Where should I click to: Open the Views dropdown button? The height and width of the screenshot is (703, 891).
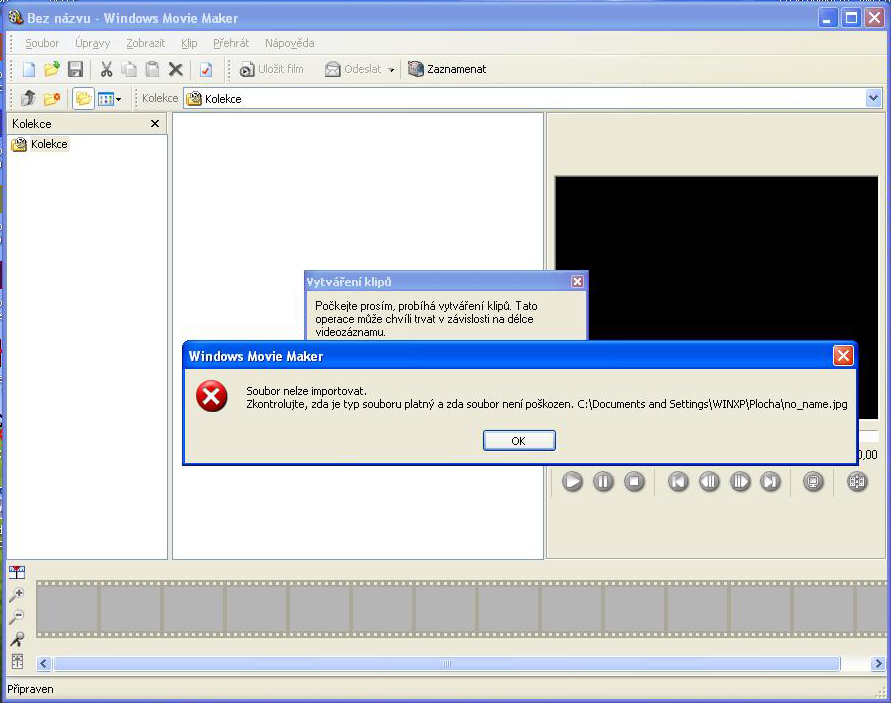pos(109,99)
